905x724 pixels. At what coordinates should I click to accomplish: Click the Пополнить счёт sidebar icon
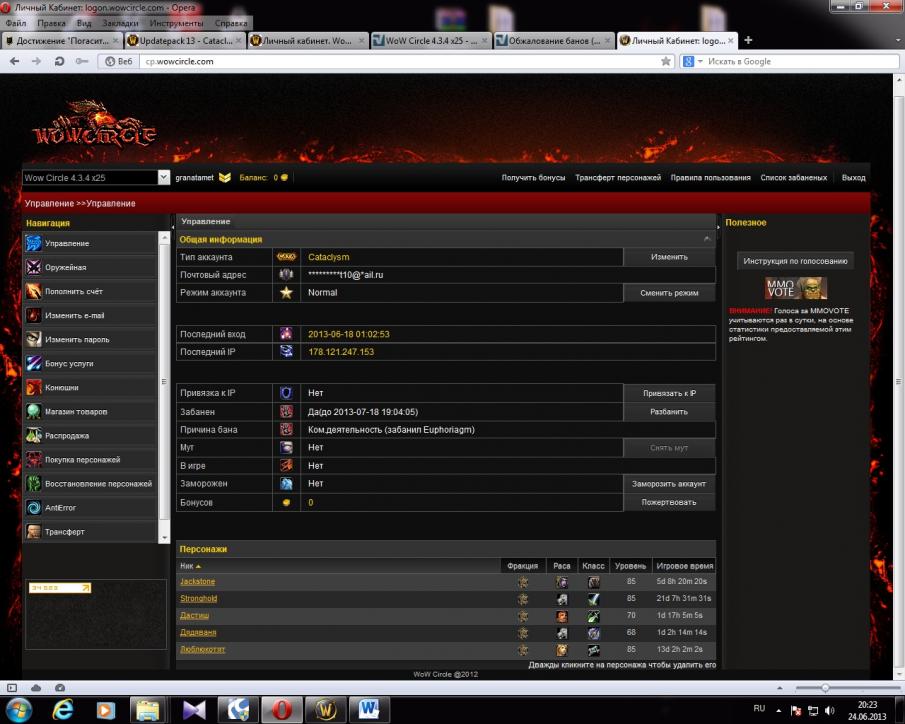pyautogui.click(x=34, y=291)
